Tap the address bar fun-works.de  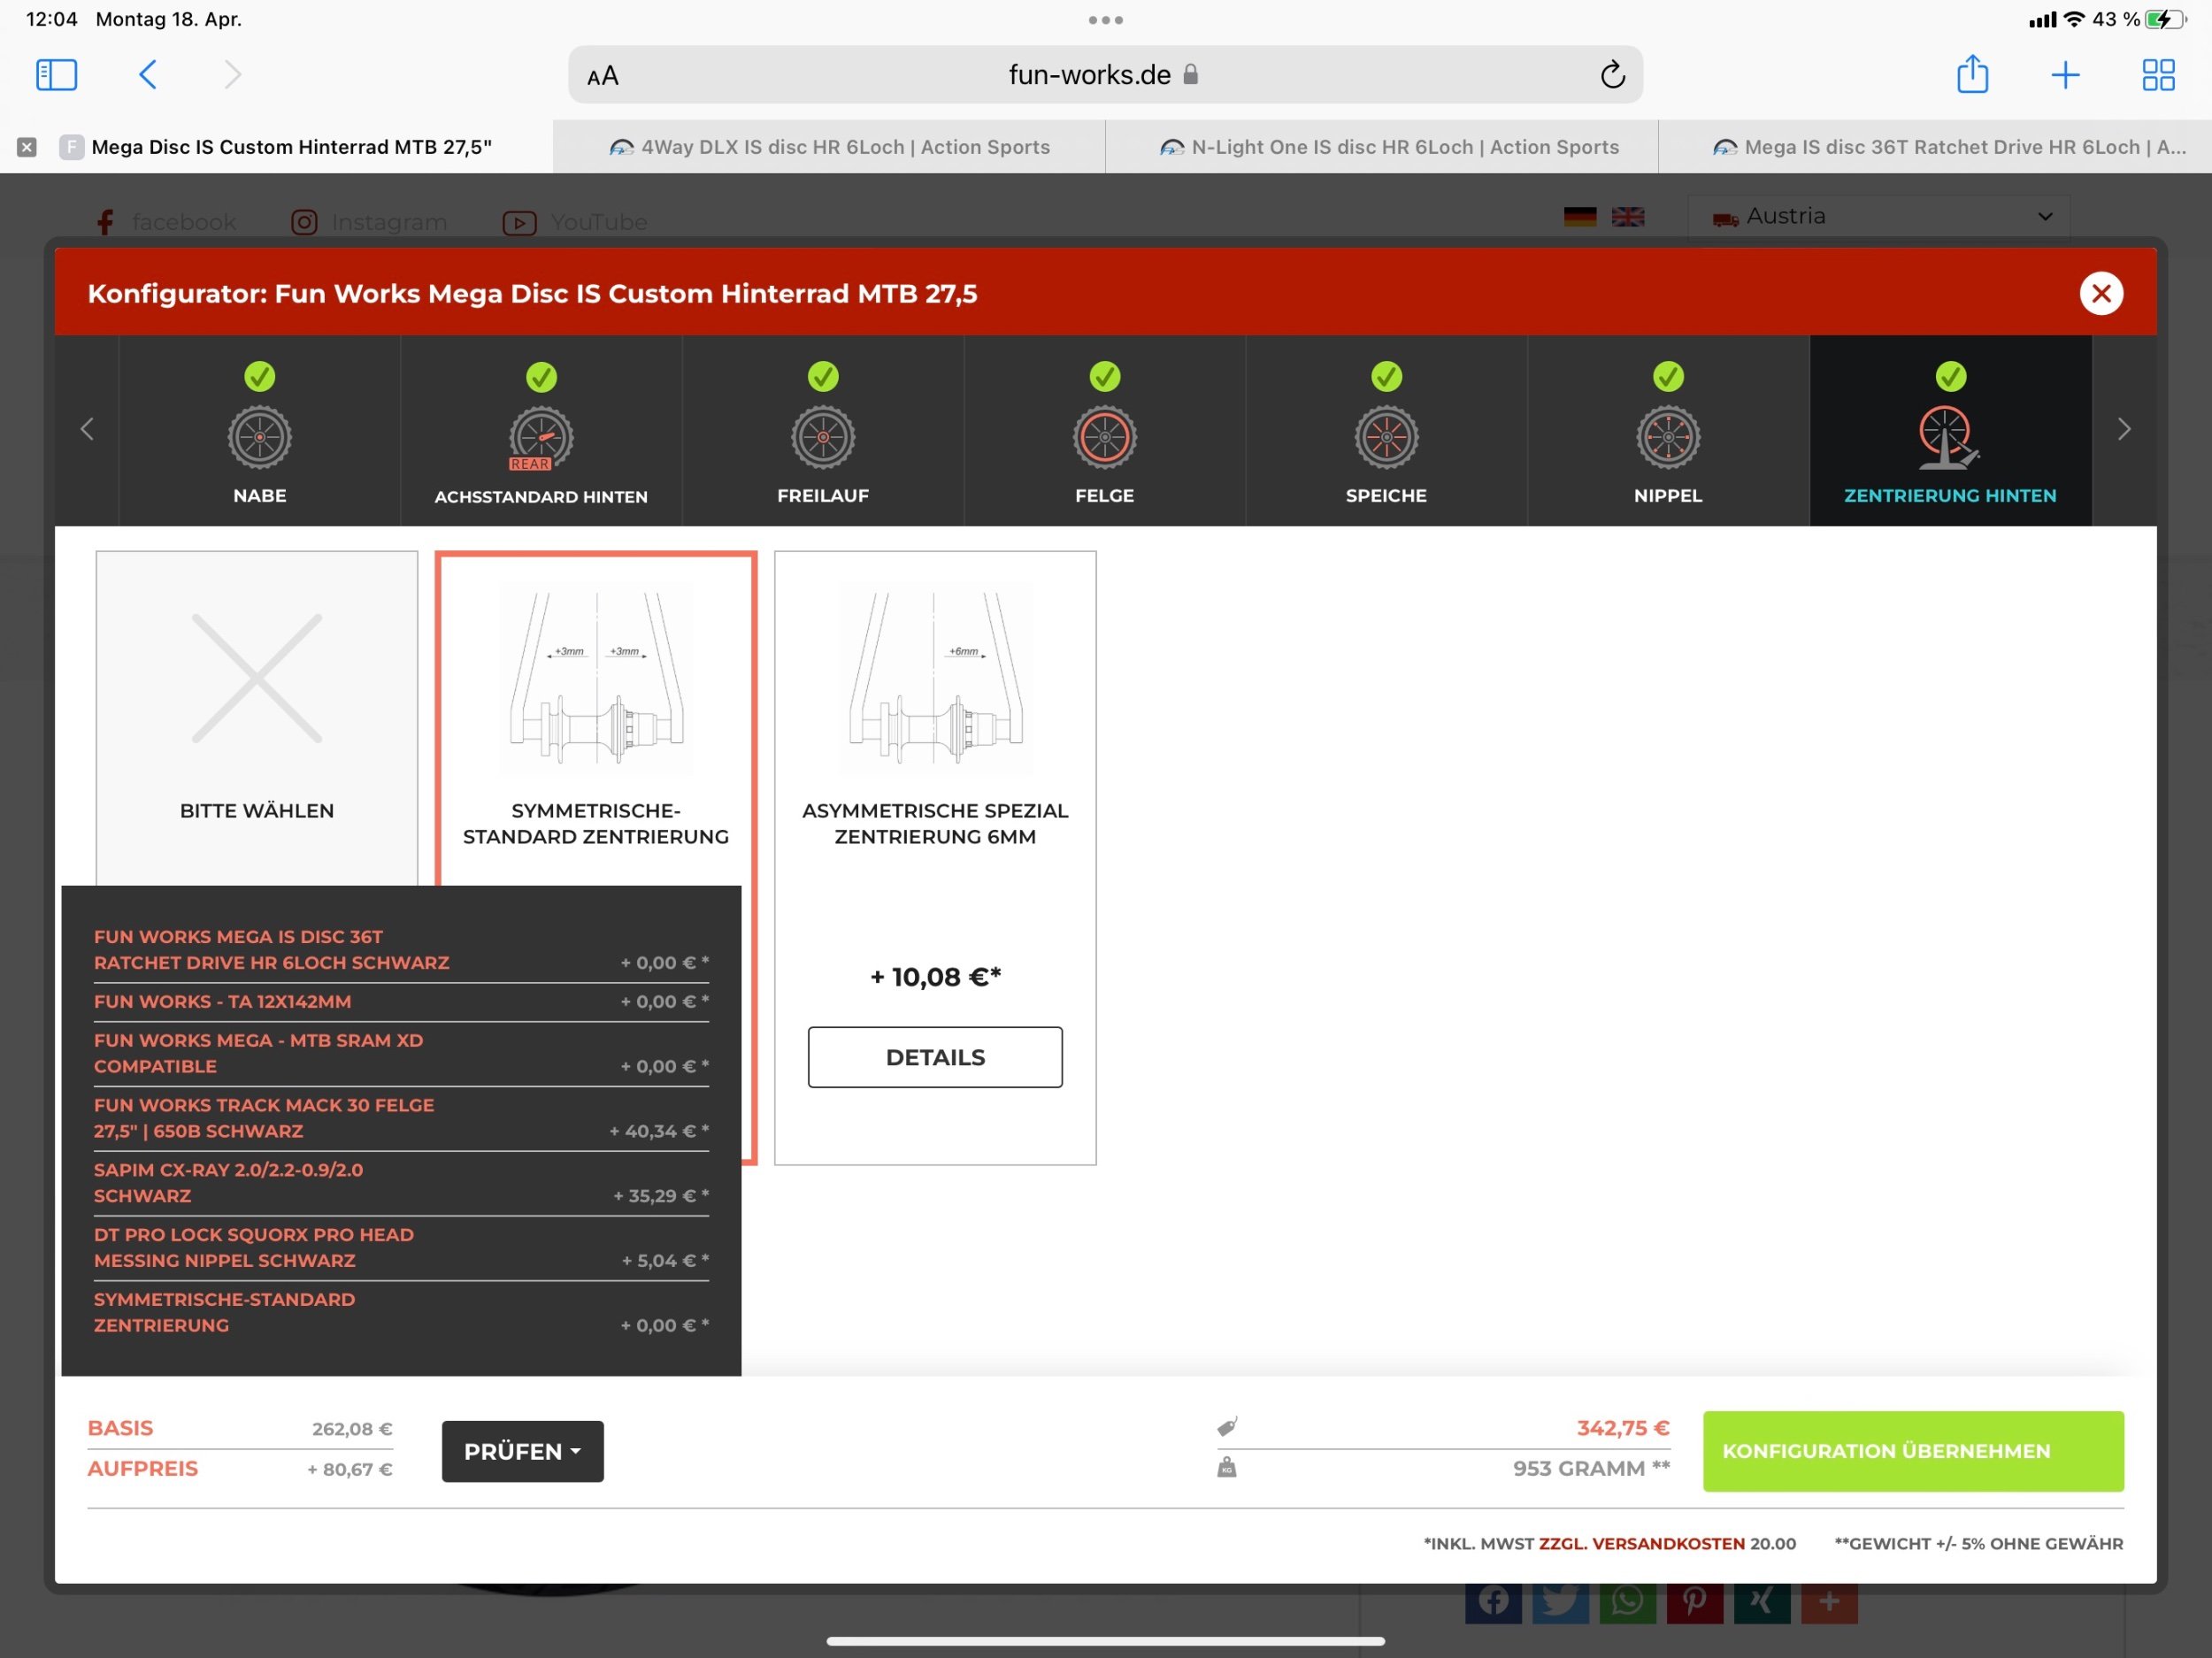(x=1104, y=75)
